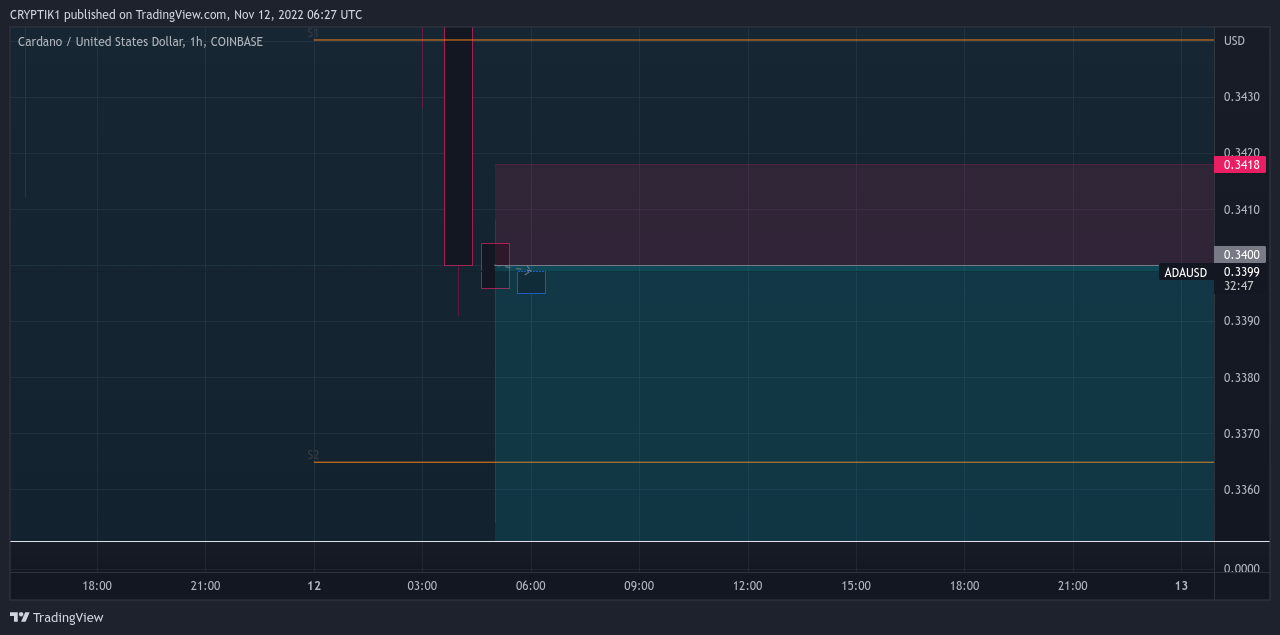Screen dimensions: 1280x635
Task: Click the first 18:00 time axis label
Action: [x=97, y=586]
